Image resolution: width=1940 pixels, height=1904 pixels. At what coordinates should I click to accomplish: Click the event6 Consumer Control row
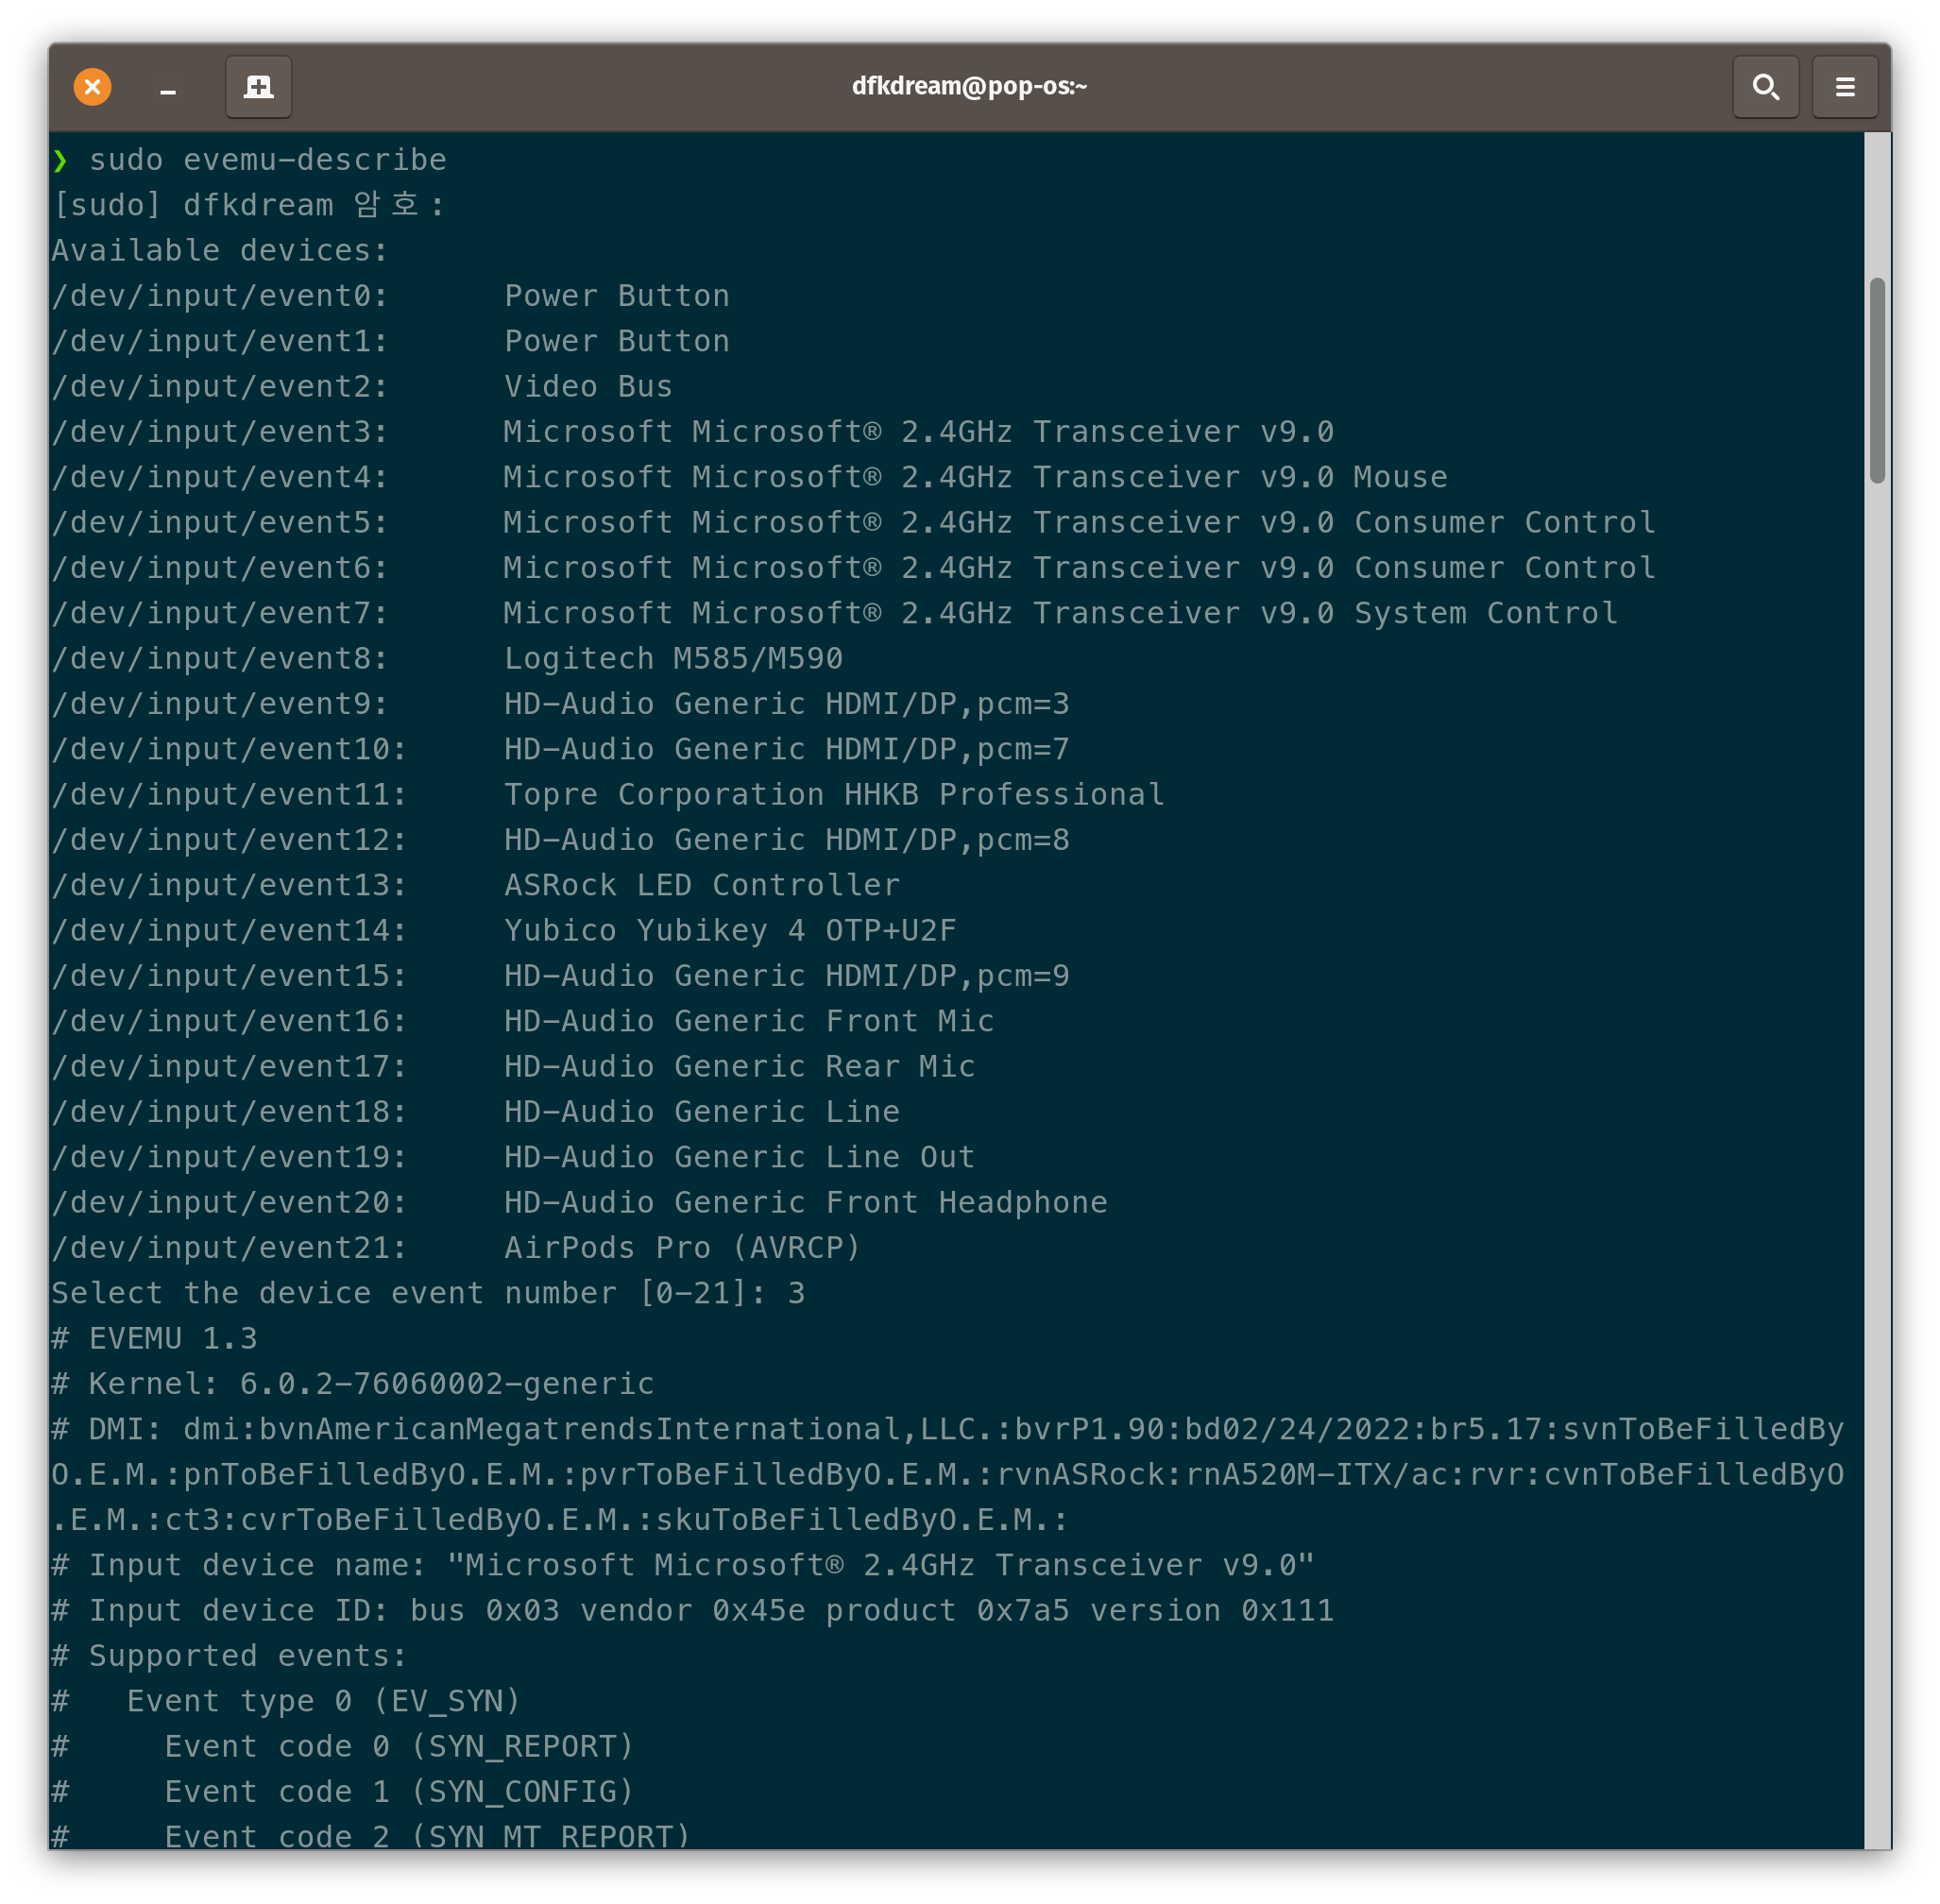tap(854, 568)
